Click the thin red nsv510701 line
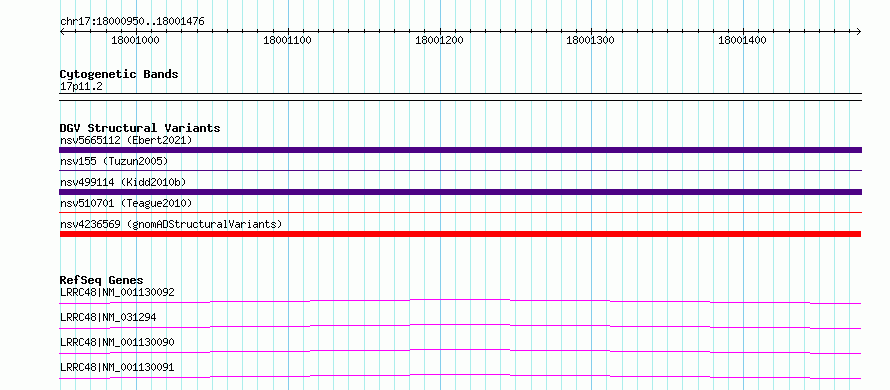The height and width of the screenshot is (390, 890). pyautogui.click(x=460, y=212)
